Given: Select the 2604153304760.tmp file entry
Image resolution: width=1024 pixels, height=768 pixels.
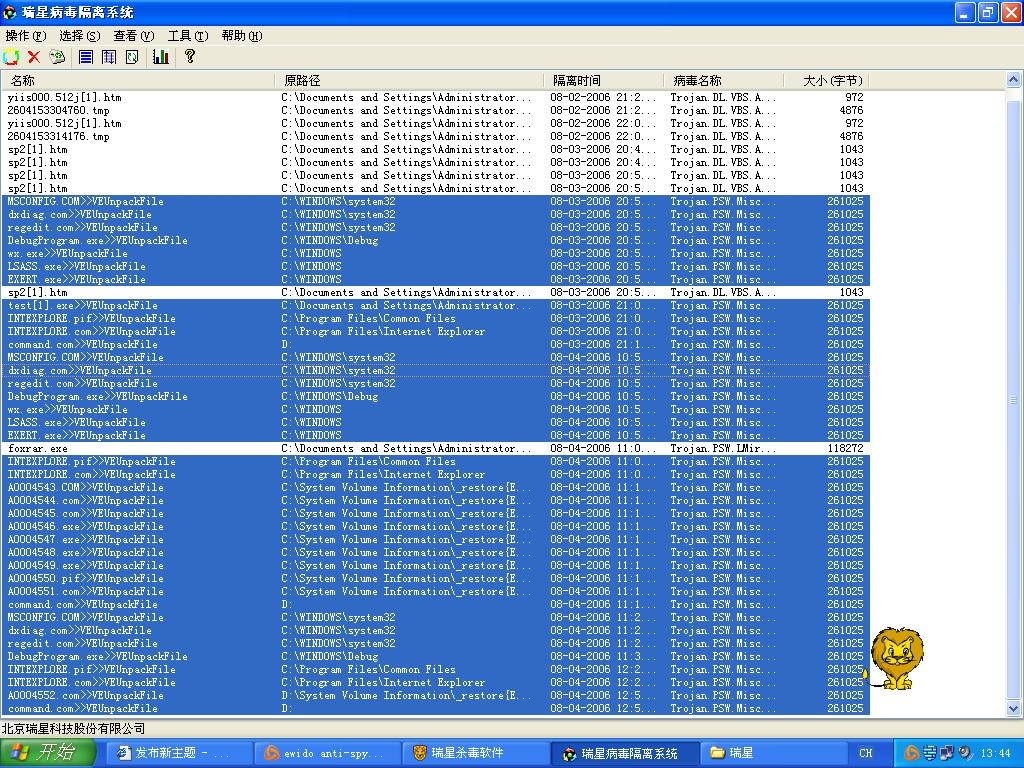Looking at the screenshot, I should pyautogui.click(x=58, y=111).
